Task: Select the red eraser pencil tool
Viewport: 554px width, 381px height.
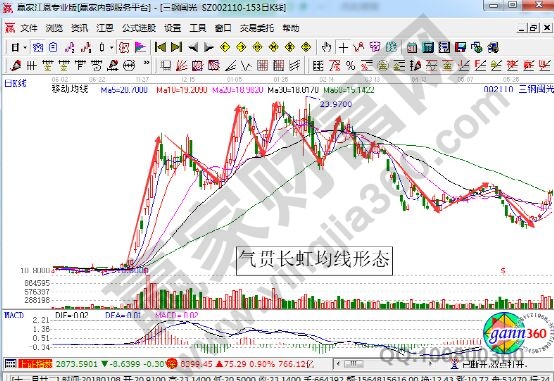Action: (x=16, y=65)
